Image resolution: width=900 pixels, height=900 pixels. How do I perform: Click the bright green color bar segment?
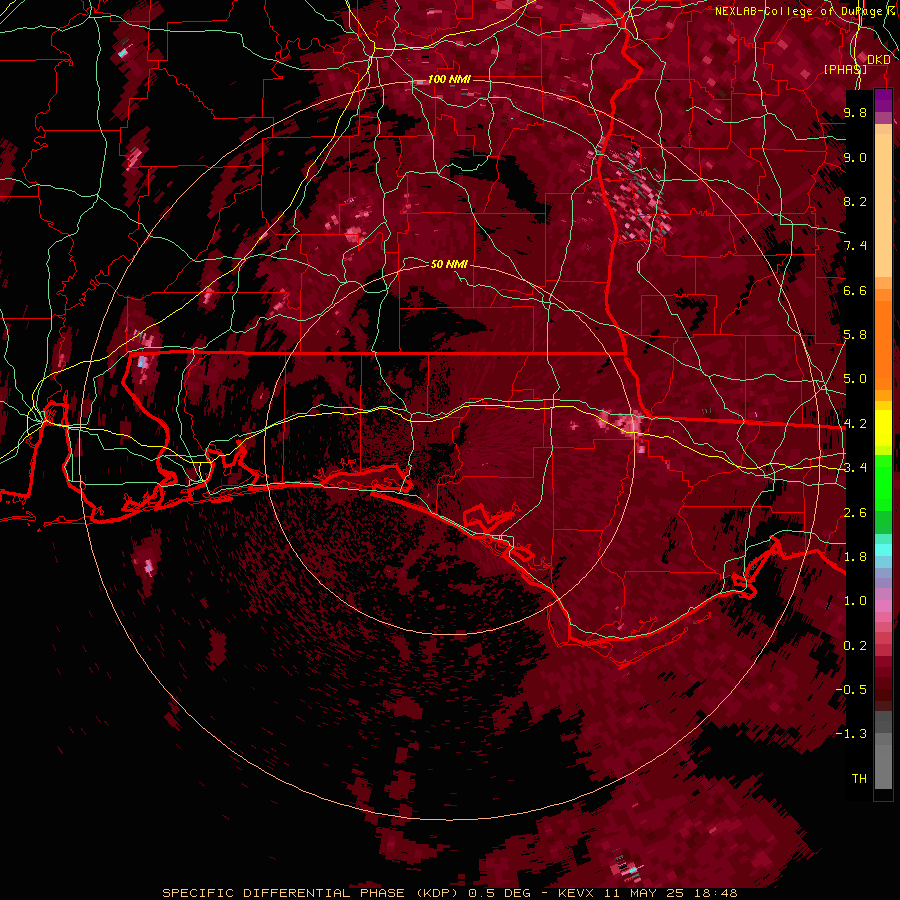coord(883,482)
